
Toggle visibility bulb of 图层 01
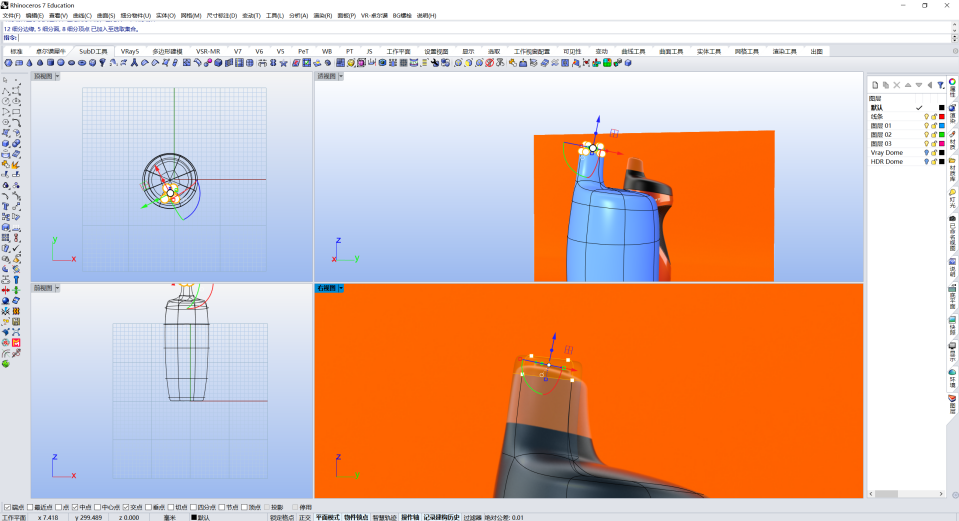tap(926, 125)
